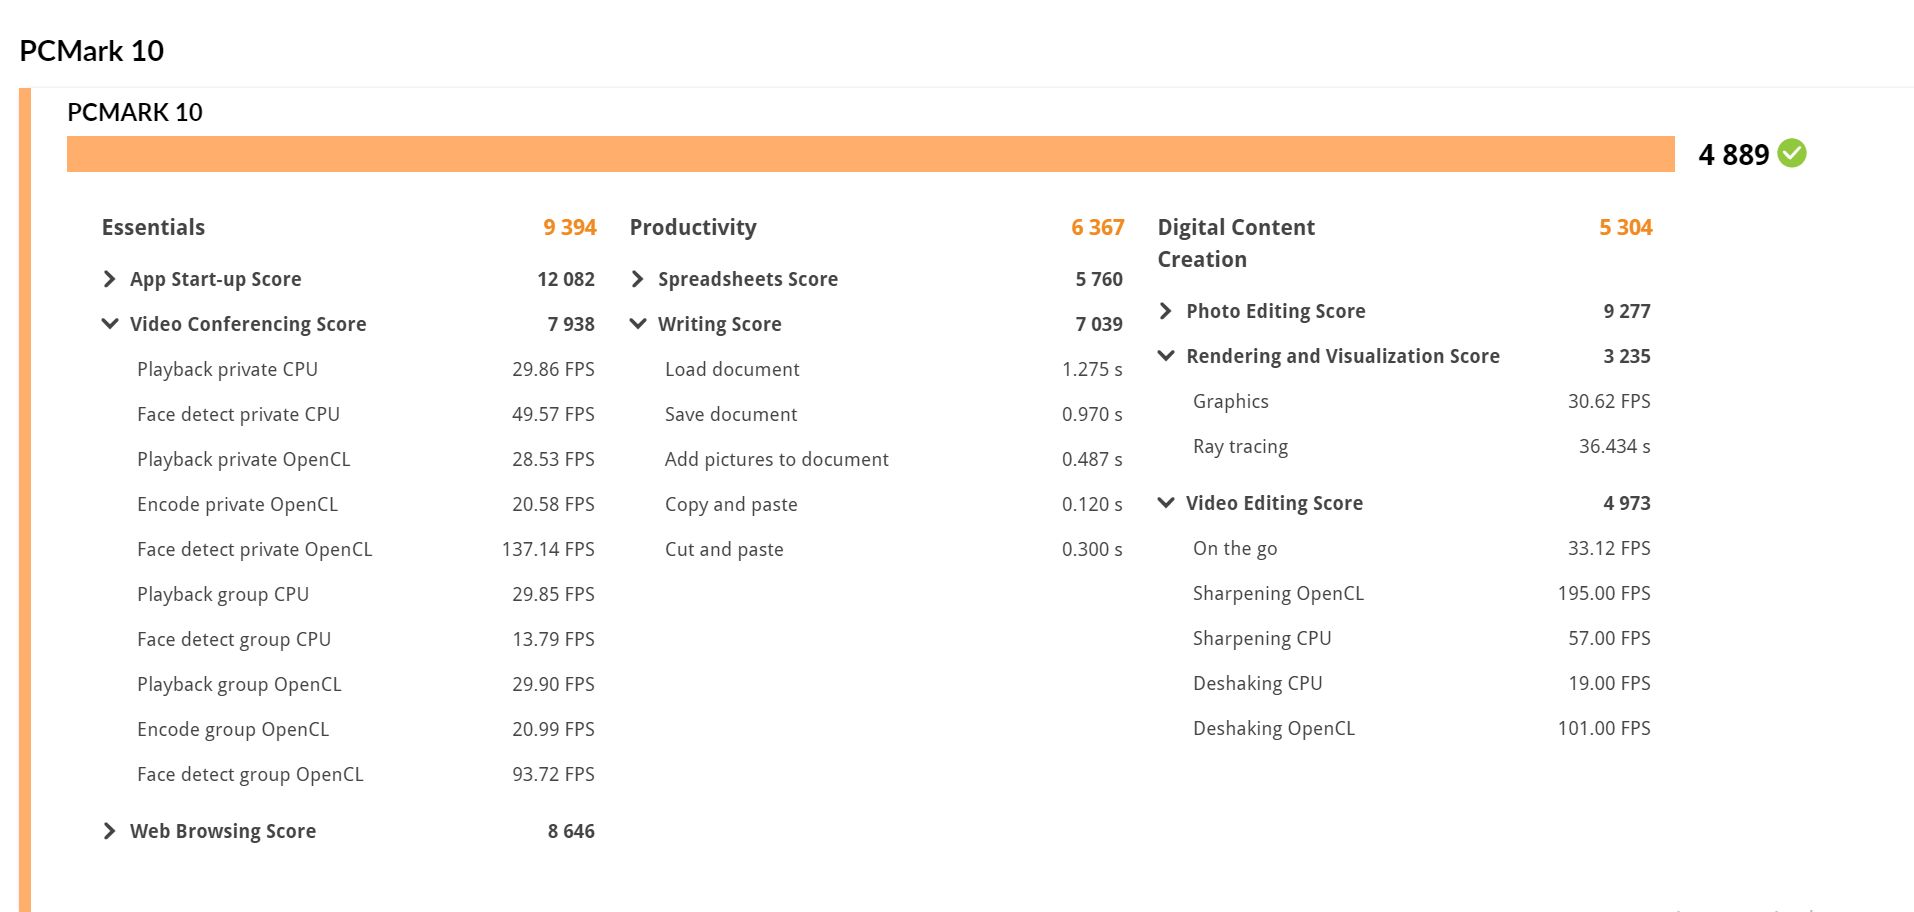Click the Digital Content Creation heading
The width and height of the screenshot is (1914, 912).
(x=1236, y=242)
